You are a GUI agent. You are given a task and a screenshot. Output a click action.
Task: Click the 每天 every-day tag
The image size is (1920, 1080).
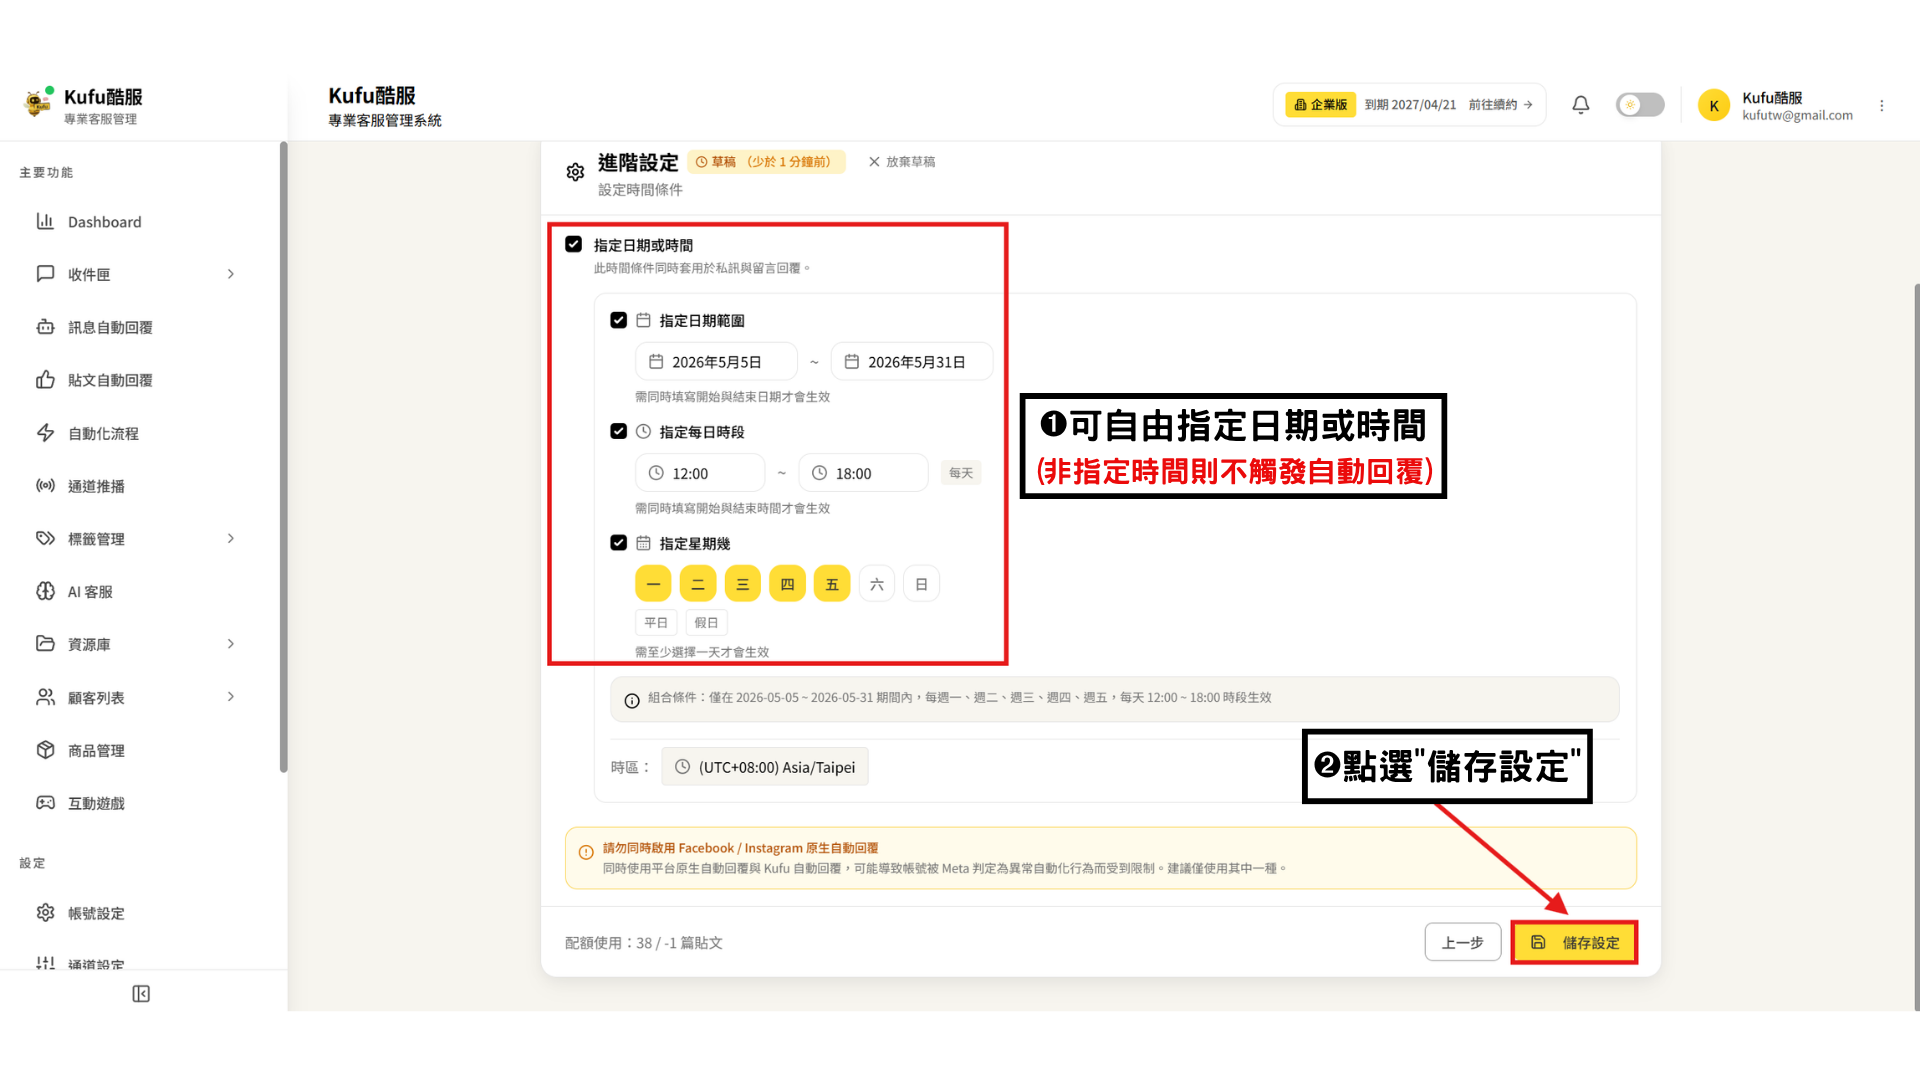[x=961, y=473]
